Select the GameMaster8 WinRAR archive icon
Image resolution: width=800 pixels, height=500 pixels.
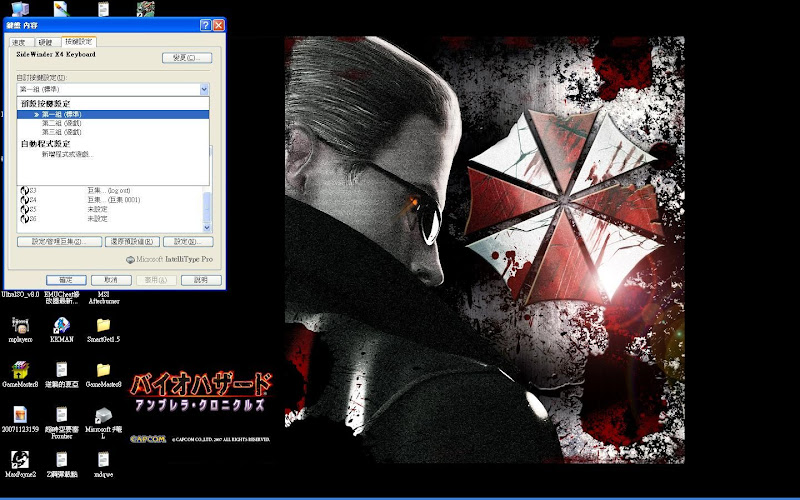tap(20, 370)
